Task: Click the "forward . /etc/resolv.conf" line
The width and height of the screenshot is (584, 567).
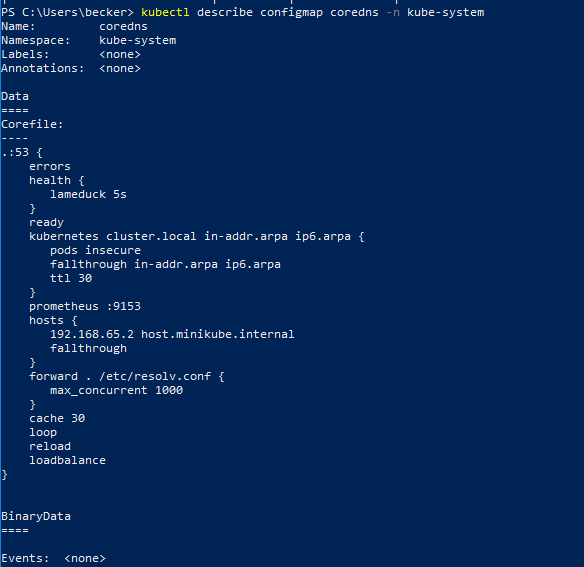Action: [x=127, y=377]
